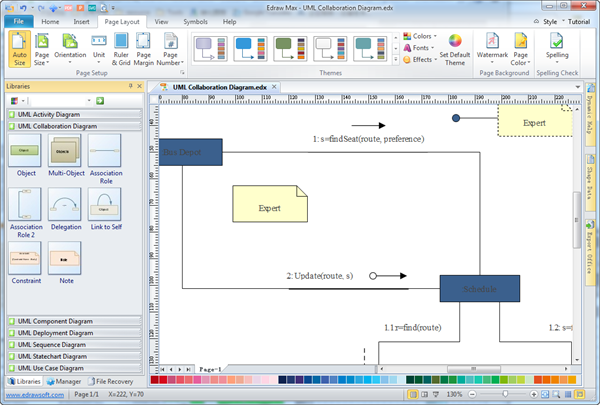Open the Spelling check tool
Viewport: 600px width, 405px height.
tap(557, 48)
